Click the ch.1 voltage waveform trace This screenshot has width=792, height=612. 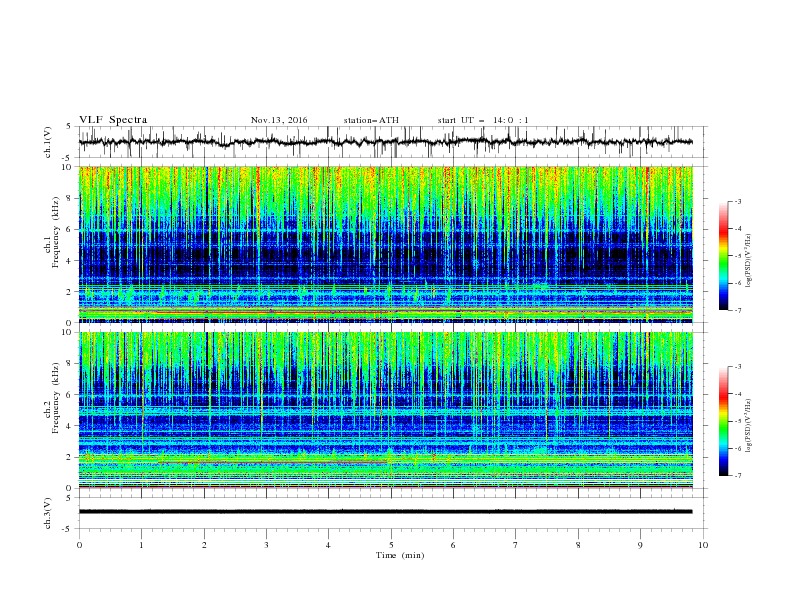pos(385,142)
